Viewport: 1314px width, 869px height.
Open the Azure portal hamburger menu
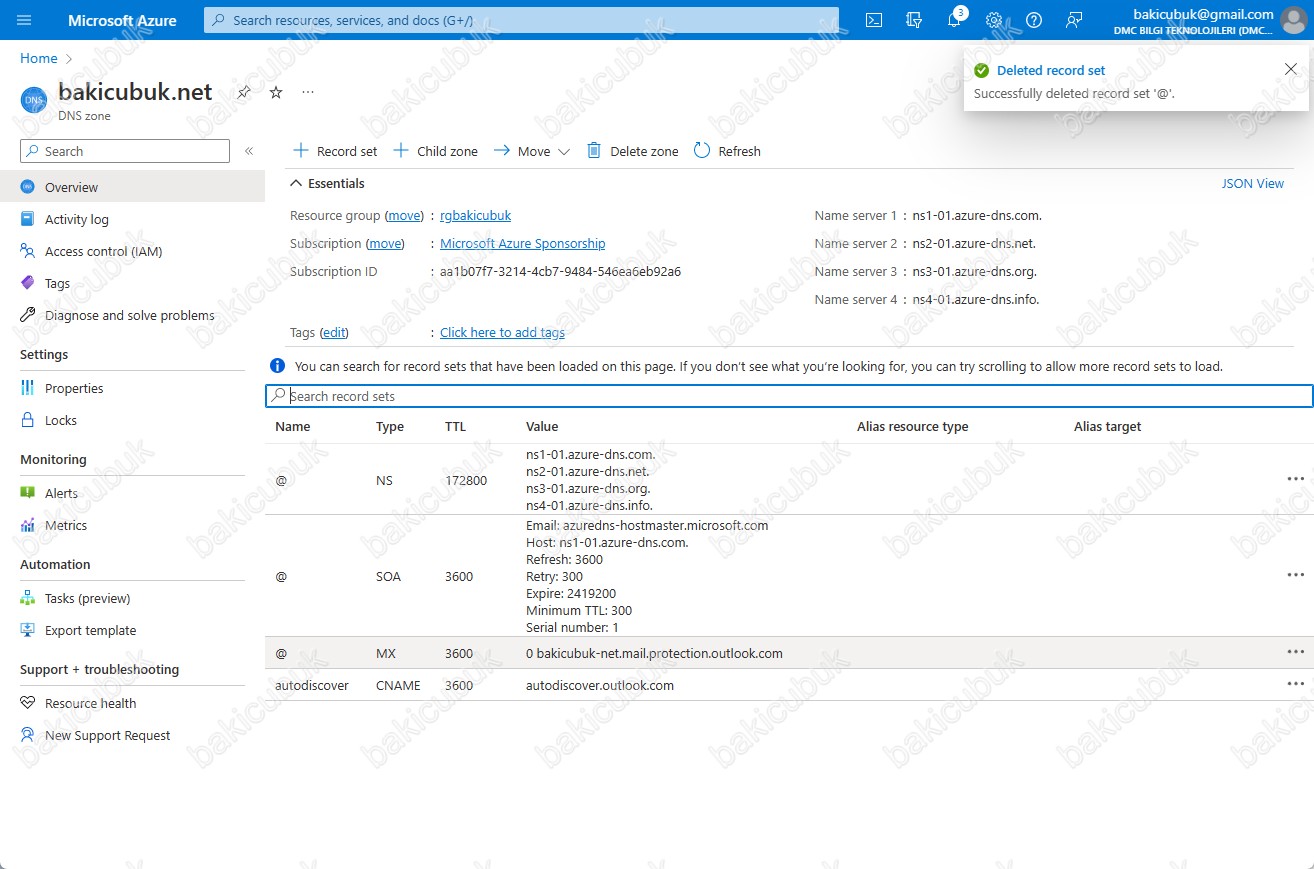(x=25, y=20)
